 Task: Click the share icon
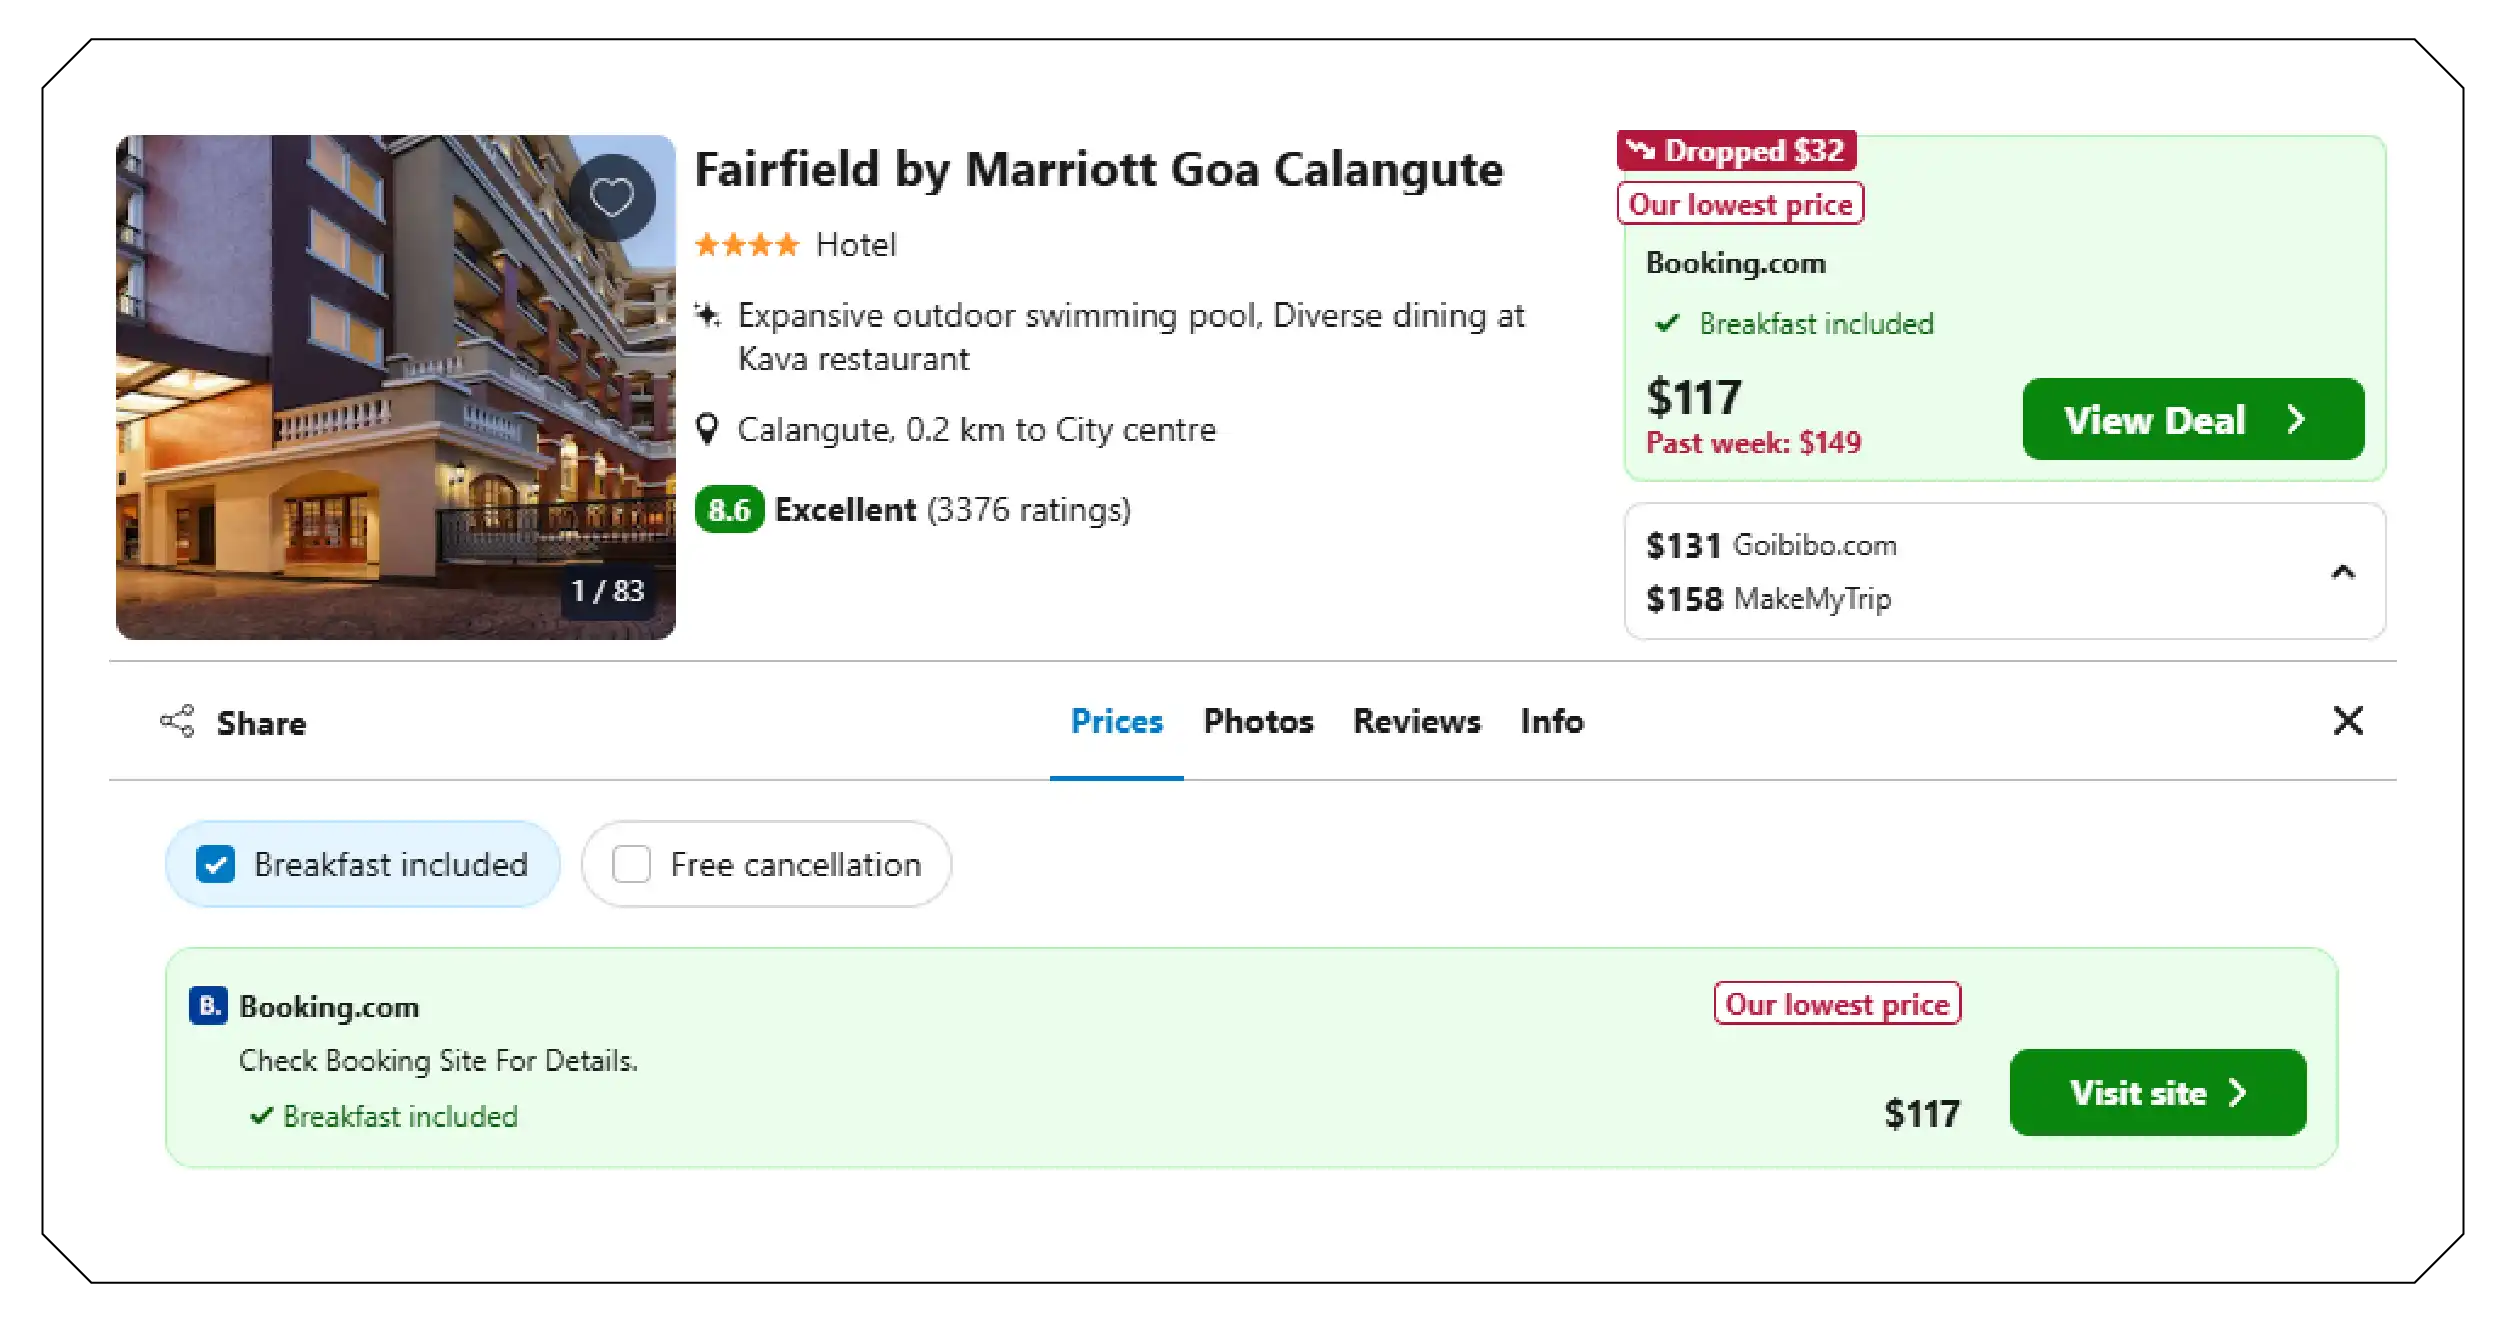point(177,721)
